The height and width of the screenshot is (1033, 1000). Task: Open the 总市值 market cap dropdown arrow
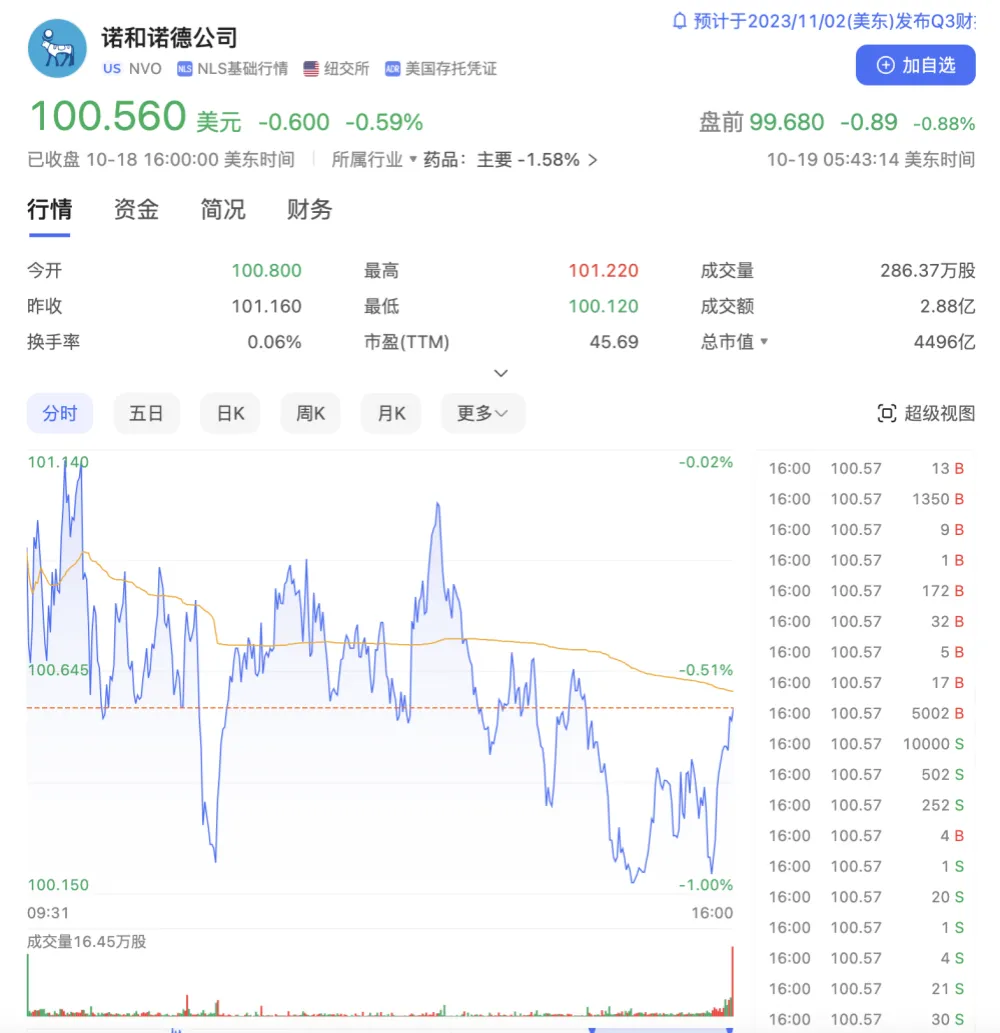click(765, 342)
